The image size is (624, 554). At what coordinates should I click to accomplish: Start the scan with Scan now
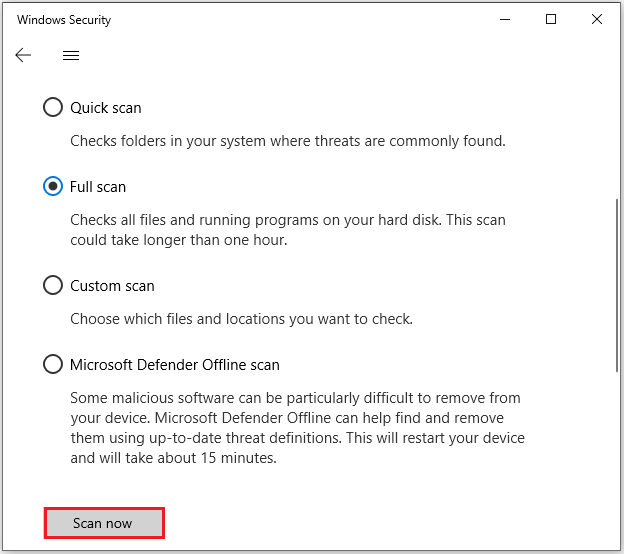tap(103, 523)
